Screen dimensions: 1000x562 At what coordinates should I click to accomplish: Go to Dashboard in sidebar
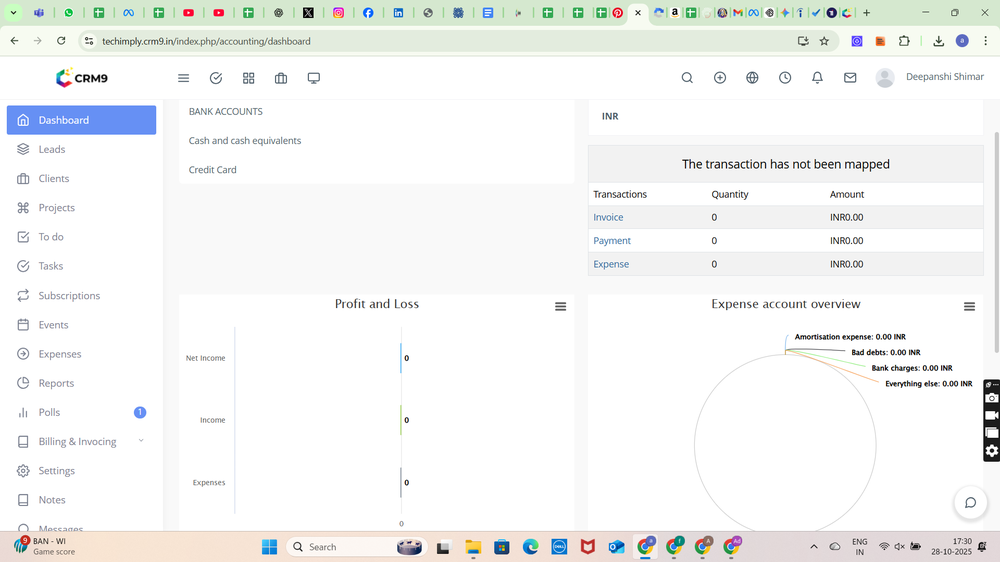82,120
